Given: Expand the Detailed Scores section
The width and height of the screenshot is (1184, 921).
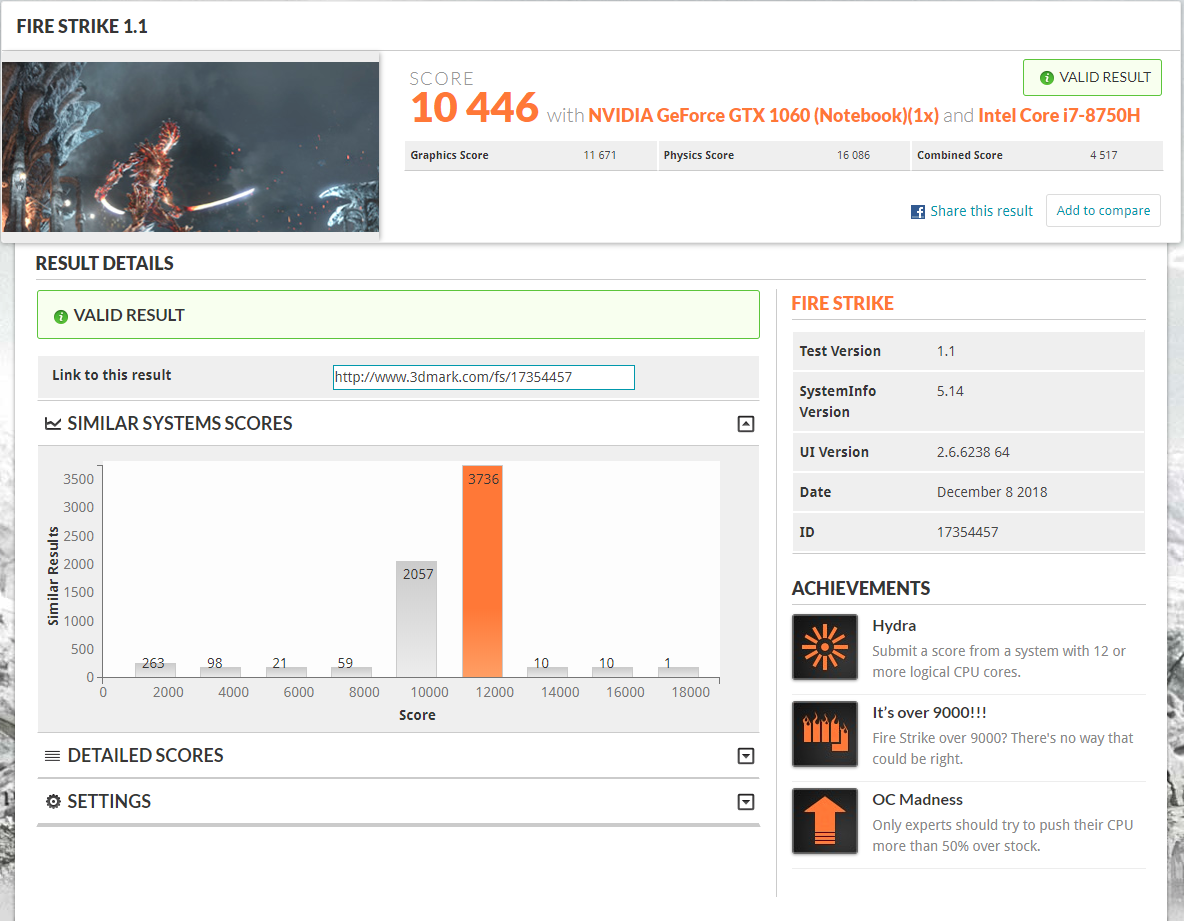Looking at the screenshot, I should click(745, 756).
